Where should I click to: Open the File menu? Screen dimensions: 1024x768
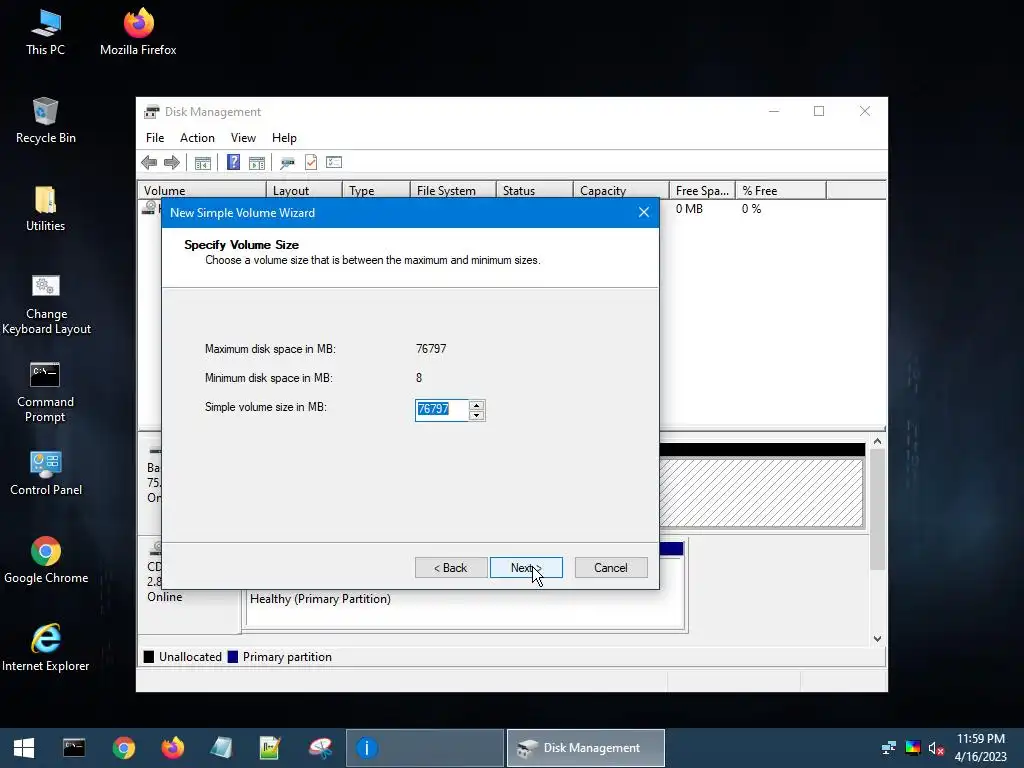point(155,138)
